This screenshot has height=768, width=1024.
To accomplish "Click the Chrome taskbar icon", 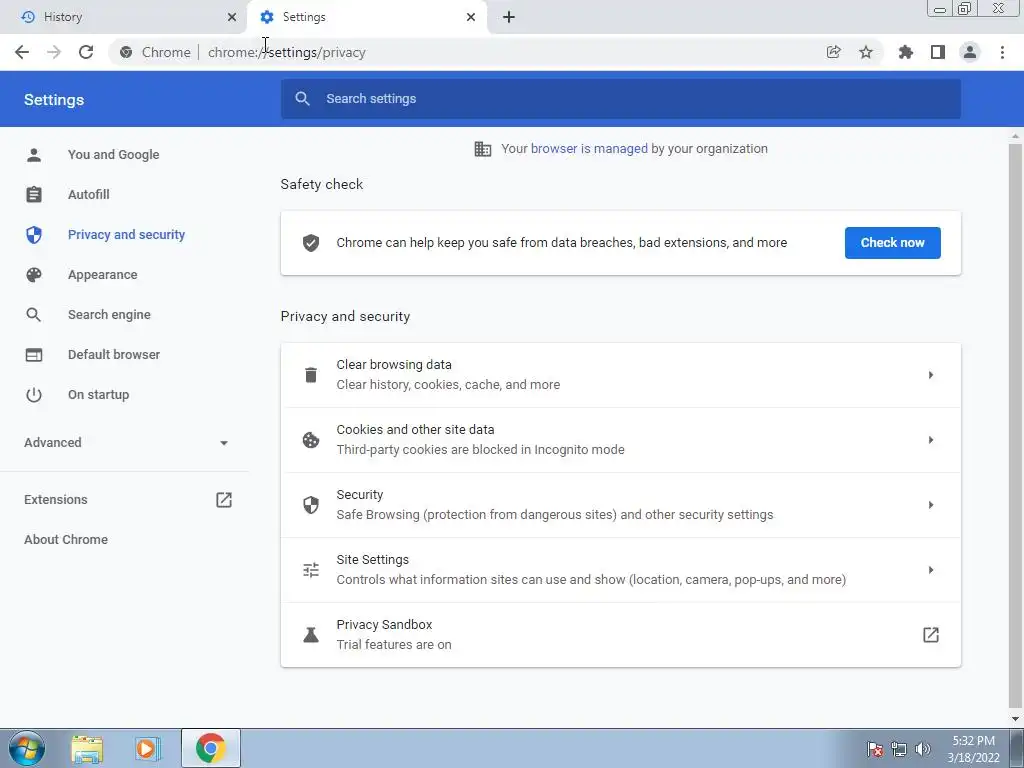I will pos(210,748).
